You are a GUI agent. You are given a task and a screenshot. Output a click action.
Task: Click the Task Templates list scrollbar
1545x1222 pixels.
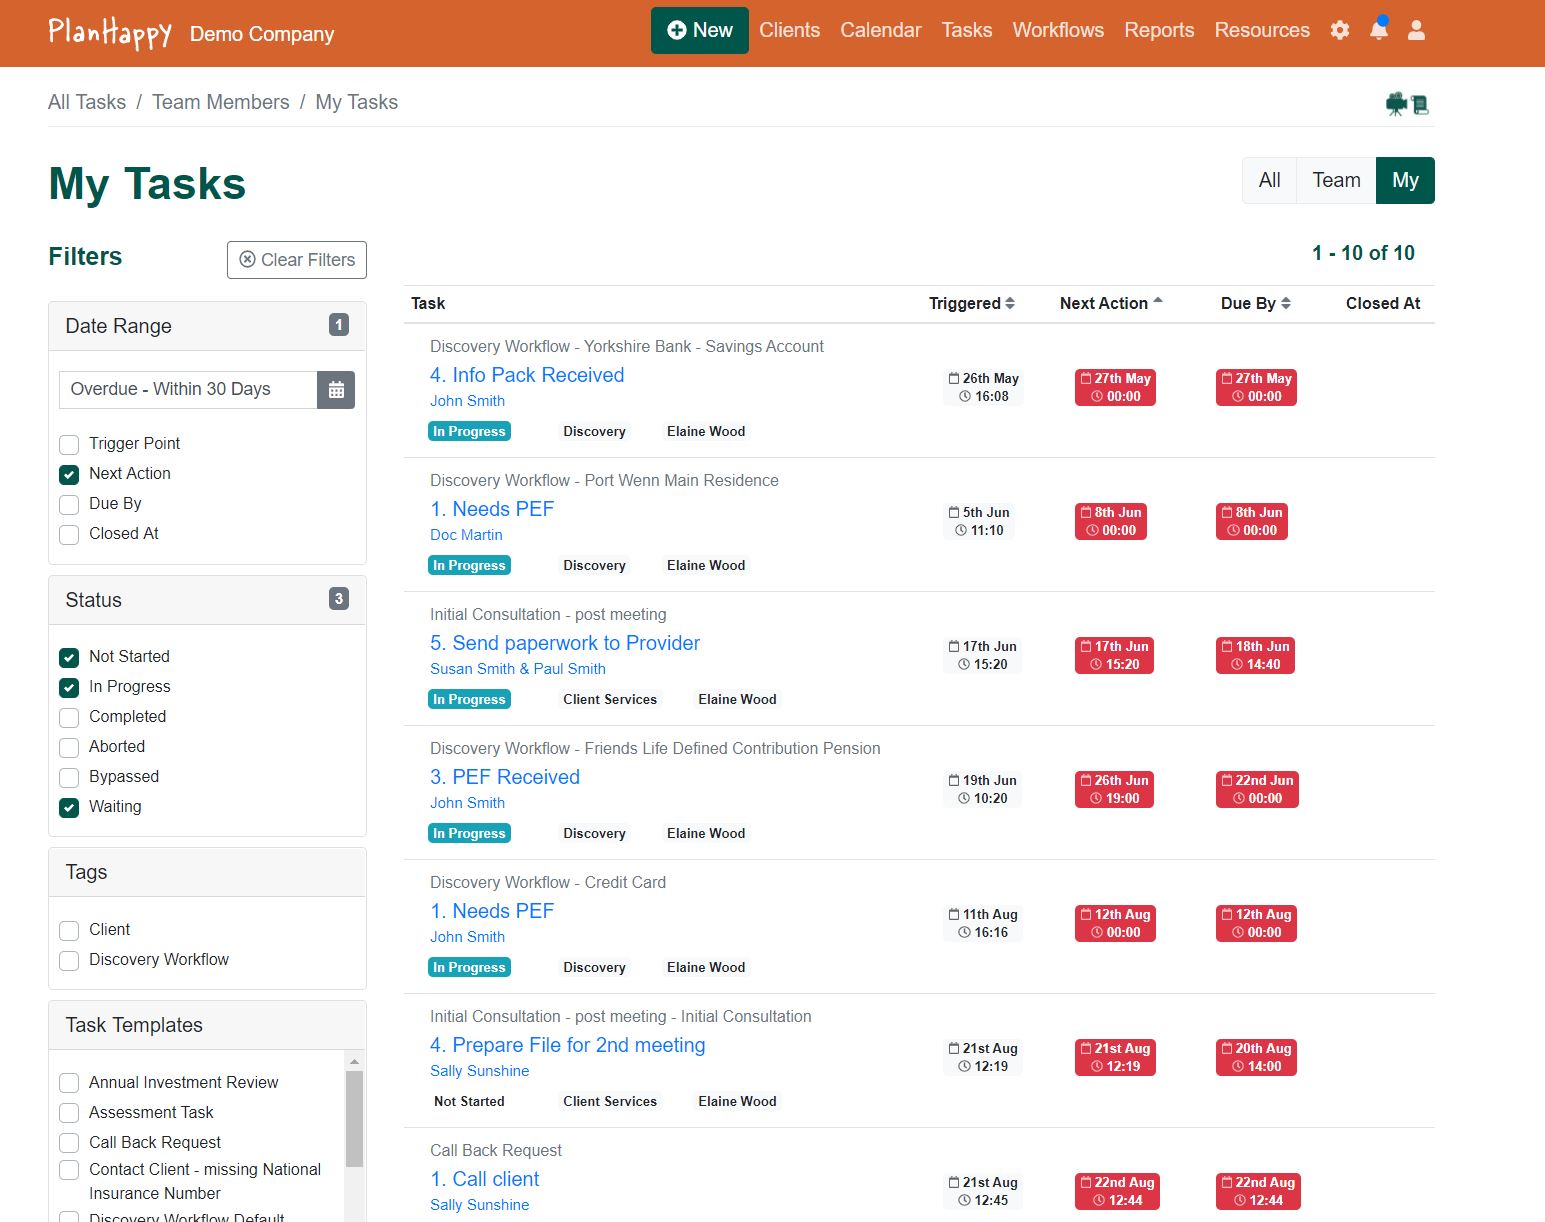coord(354,1118)
